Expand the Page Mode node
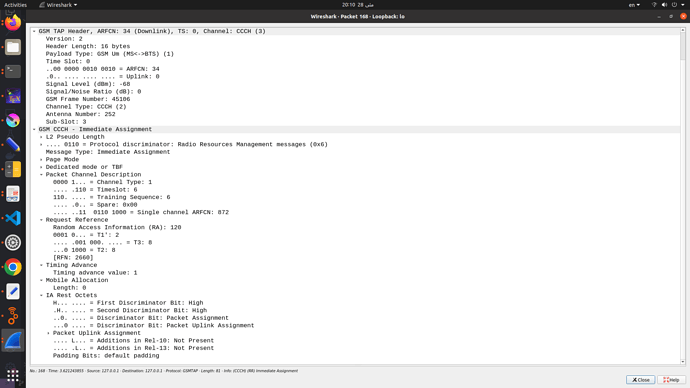Screen dimensions: 690x388 click(41, 159)
